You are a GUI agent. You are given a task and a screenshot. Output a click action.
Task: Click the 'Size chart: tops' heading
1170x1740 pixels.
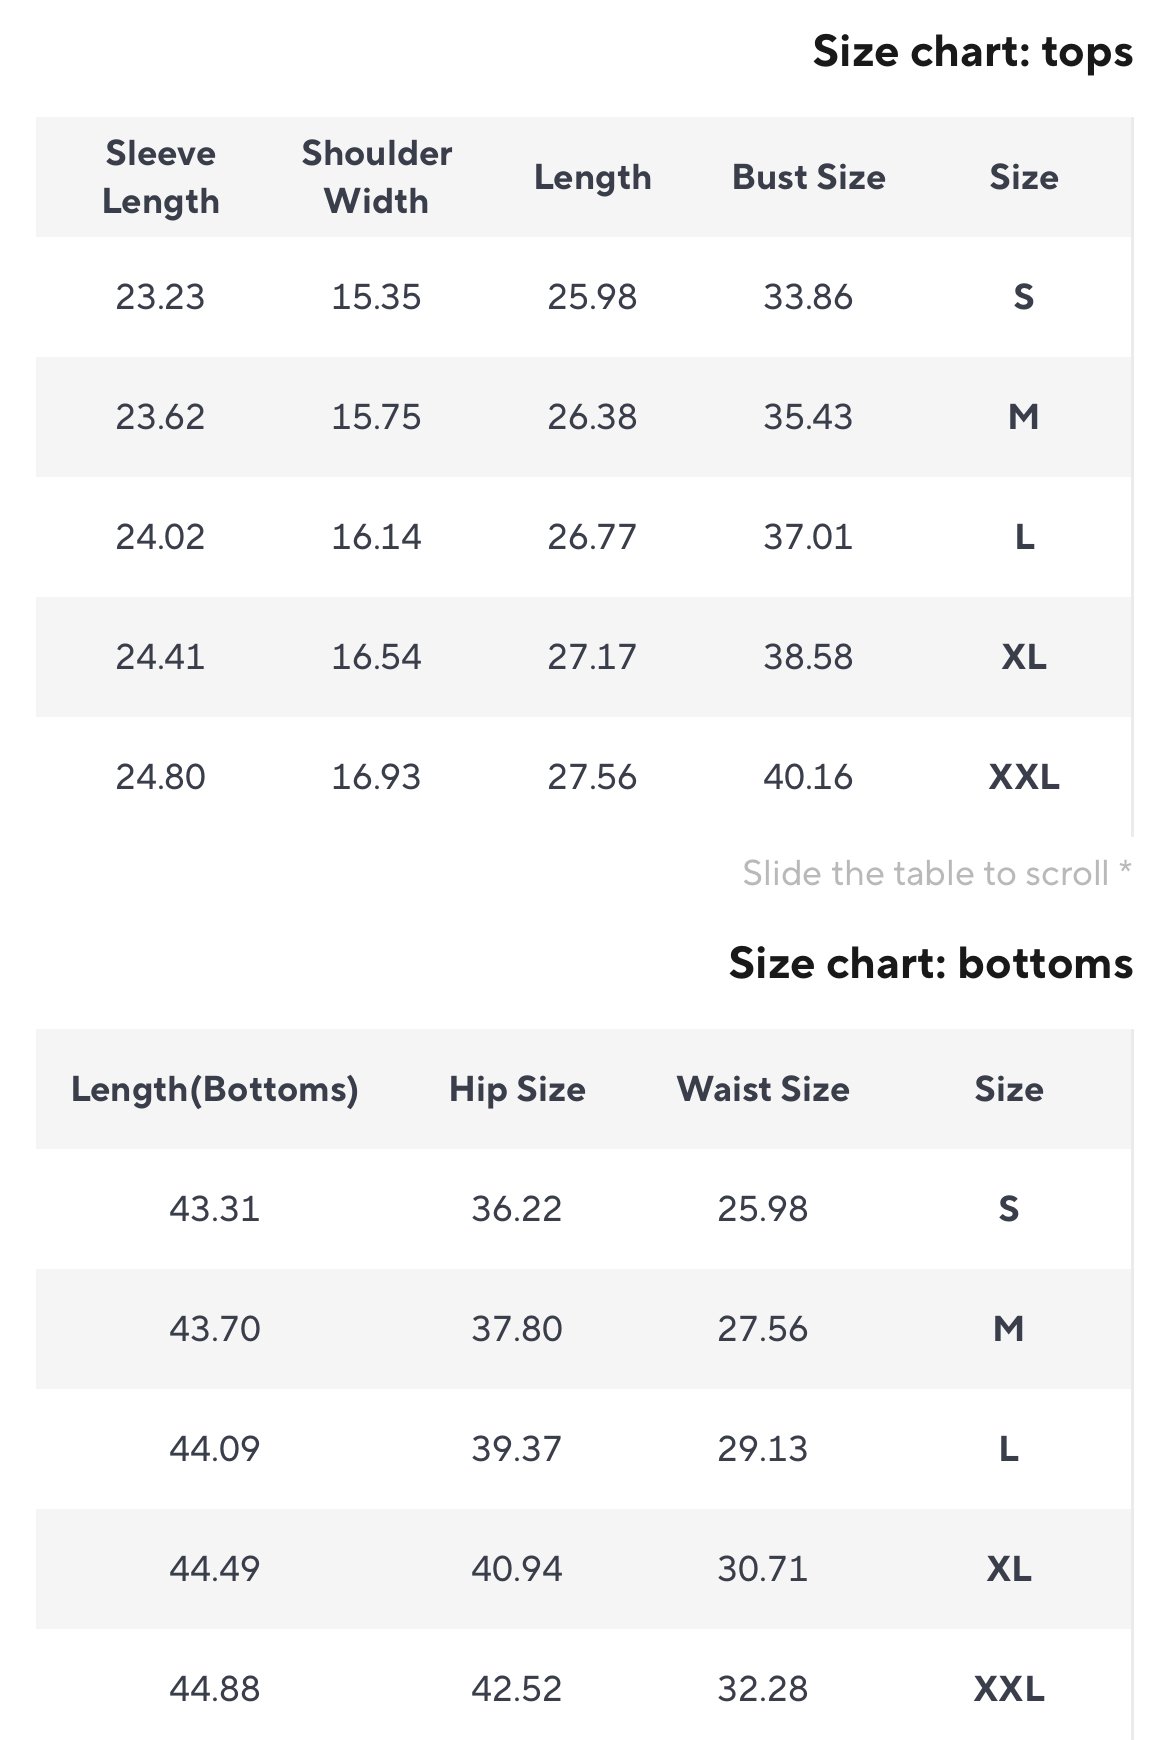(x=973, y=51)
